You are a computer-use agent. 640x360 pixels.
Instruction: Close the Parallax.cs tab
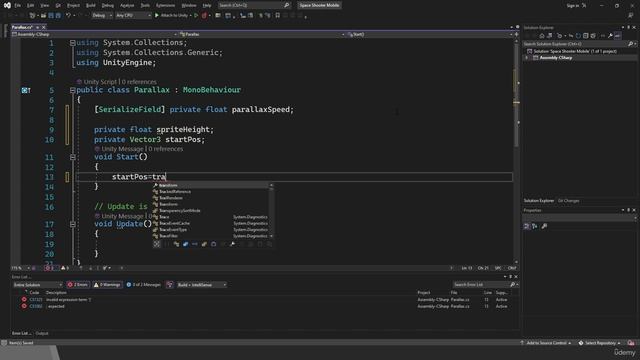pyautogui.click(x=44, y=27)
